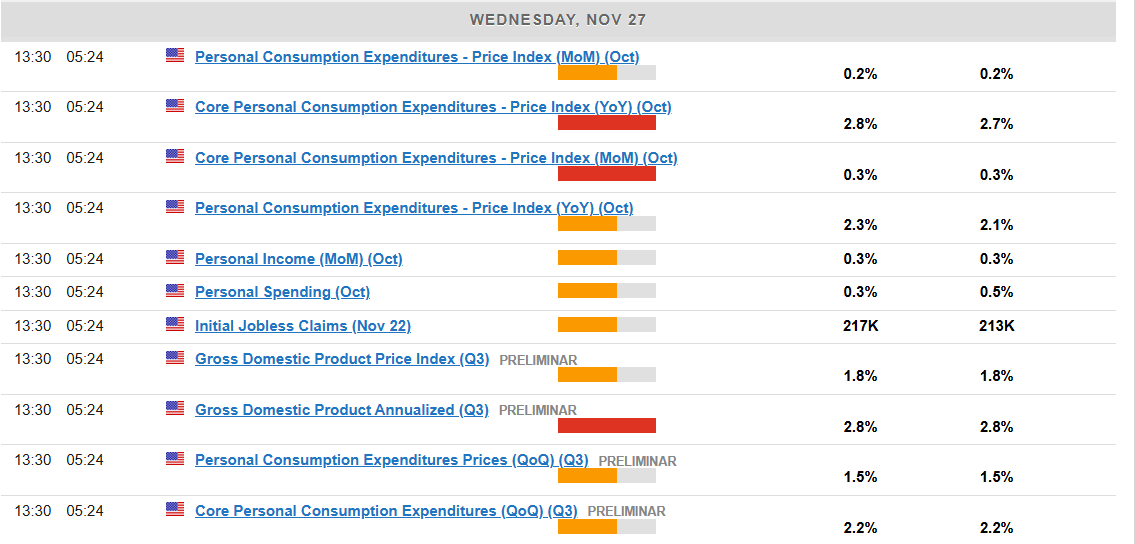Click the 0.5% value in Personal Spending row
1135x544 pixels.
tap(996, 292)
